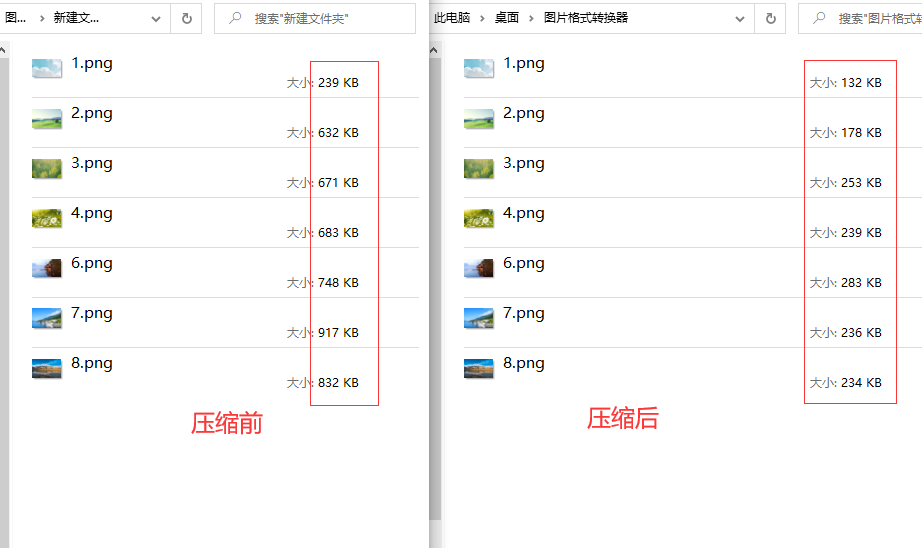Select 3.png thumbnail in right window
This screenshot has height=548, width=922.
(479, 168)
